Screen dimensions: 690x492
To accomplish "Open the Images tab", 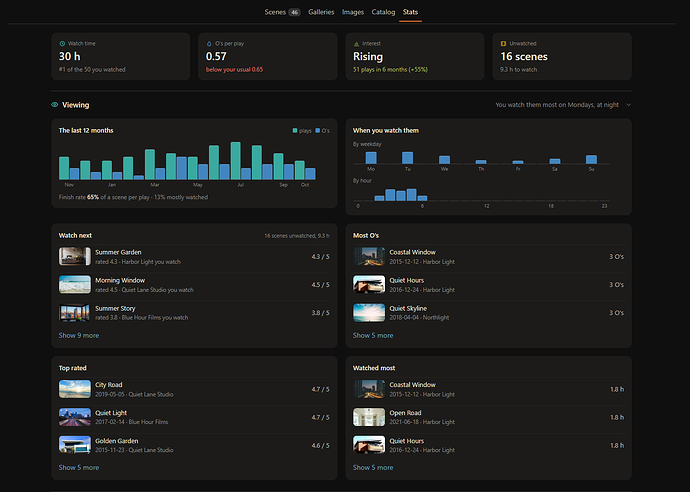I will (352, 12).
